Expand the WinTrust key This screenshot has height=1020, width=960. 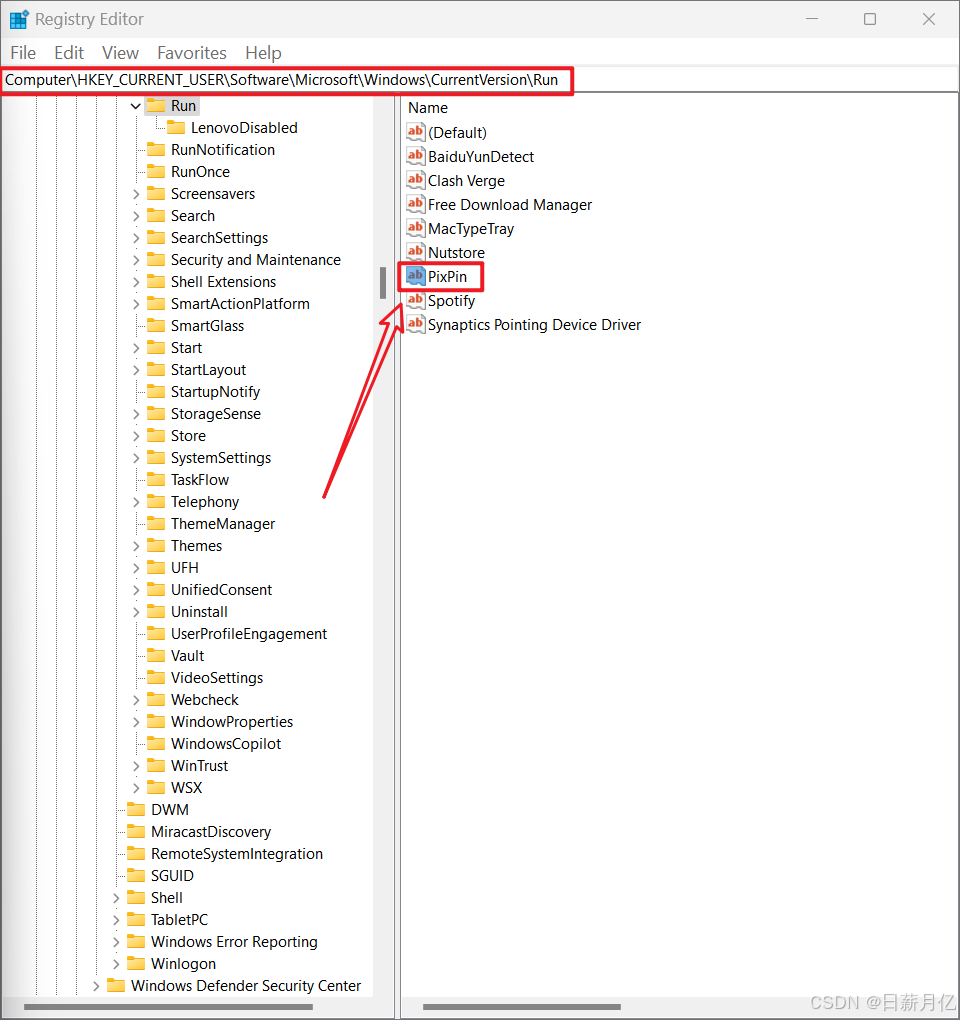136,766
